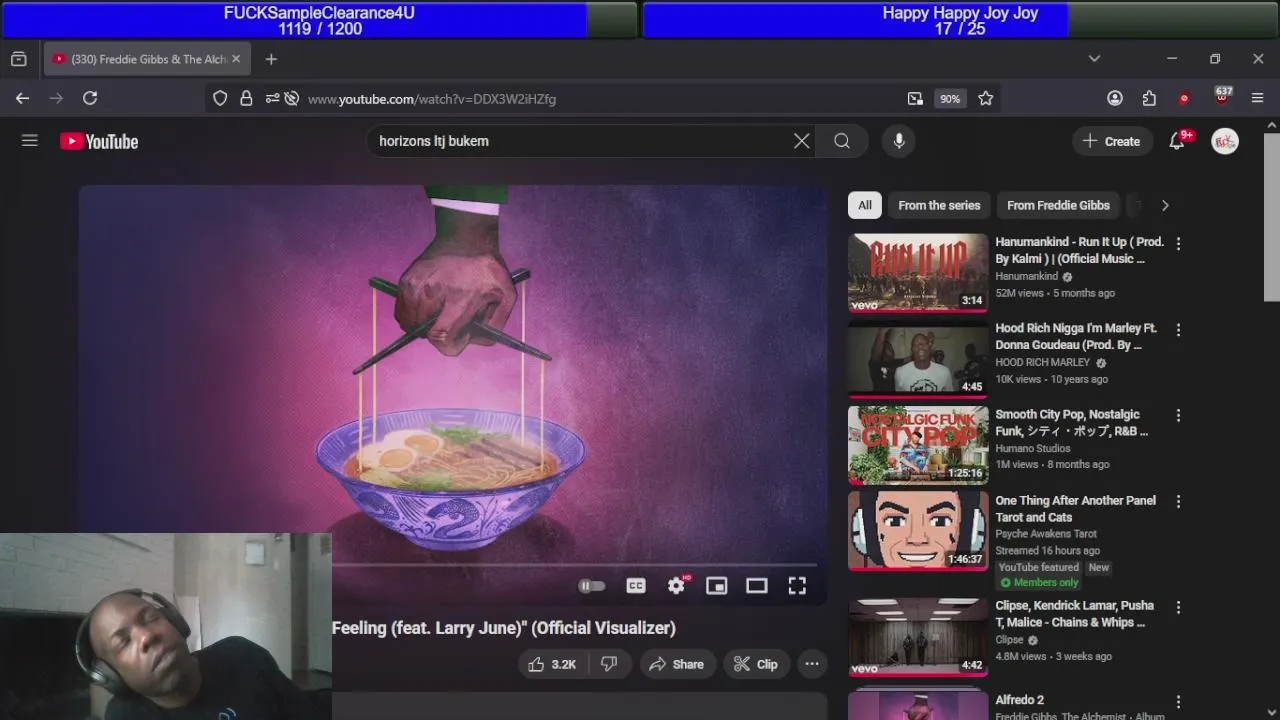
Task: Toggle the autoplay switch in player
Action: tap(592, 586)
